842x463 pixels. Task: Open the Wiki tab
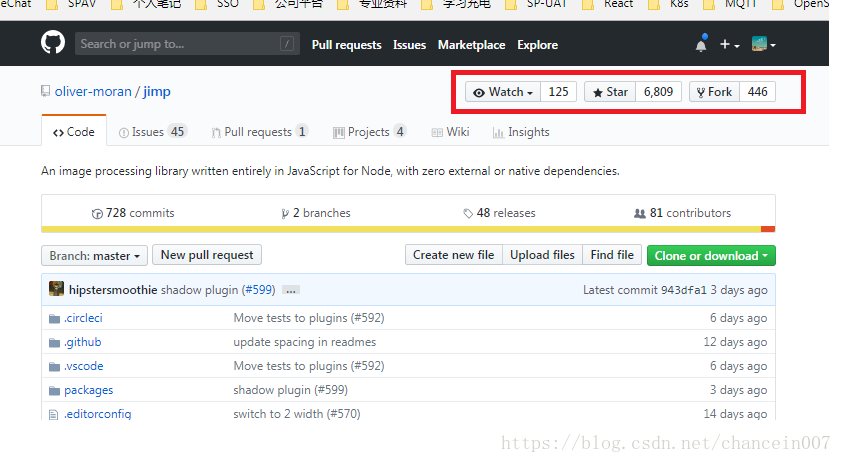[x=451, y=132]
